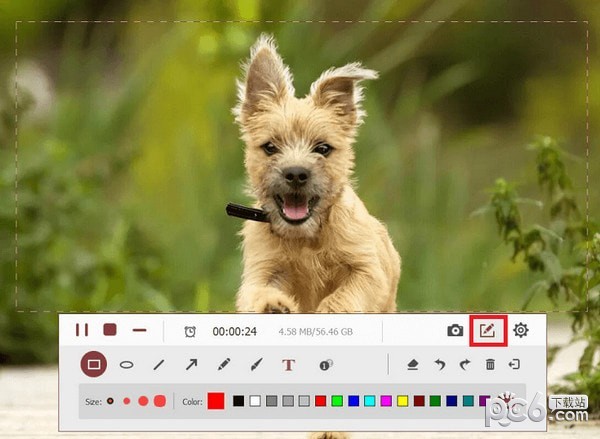Choose the largest pen size
The image size is (600, 439).
160,401
